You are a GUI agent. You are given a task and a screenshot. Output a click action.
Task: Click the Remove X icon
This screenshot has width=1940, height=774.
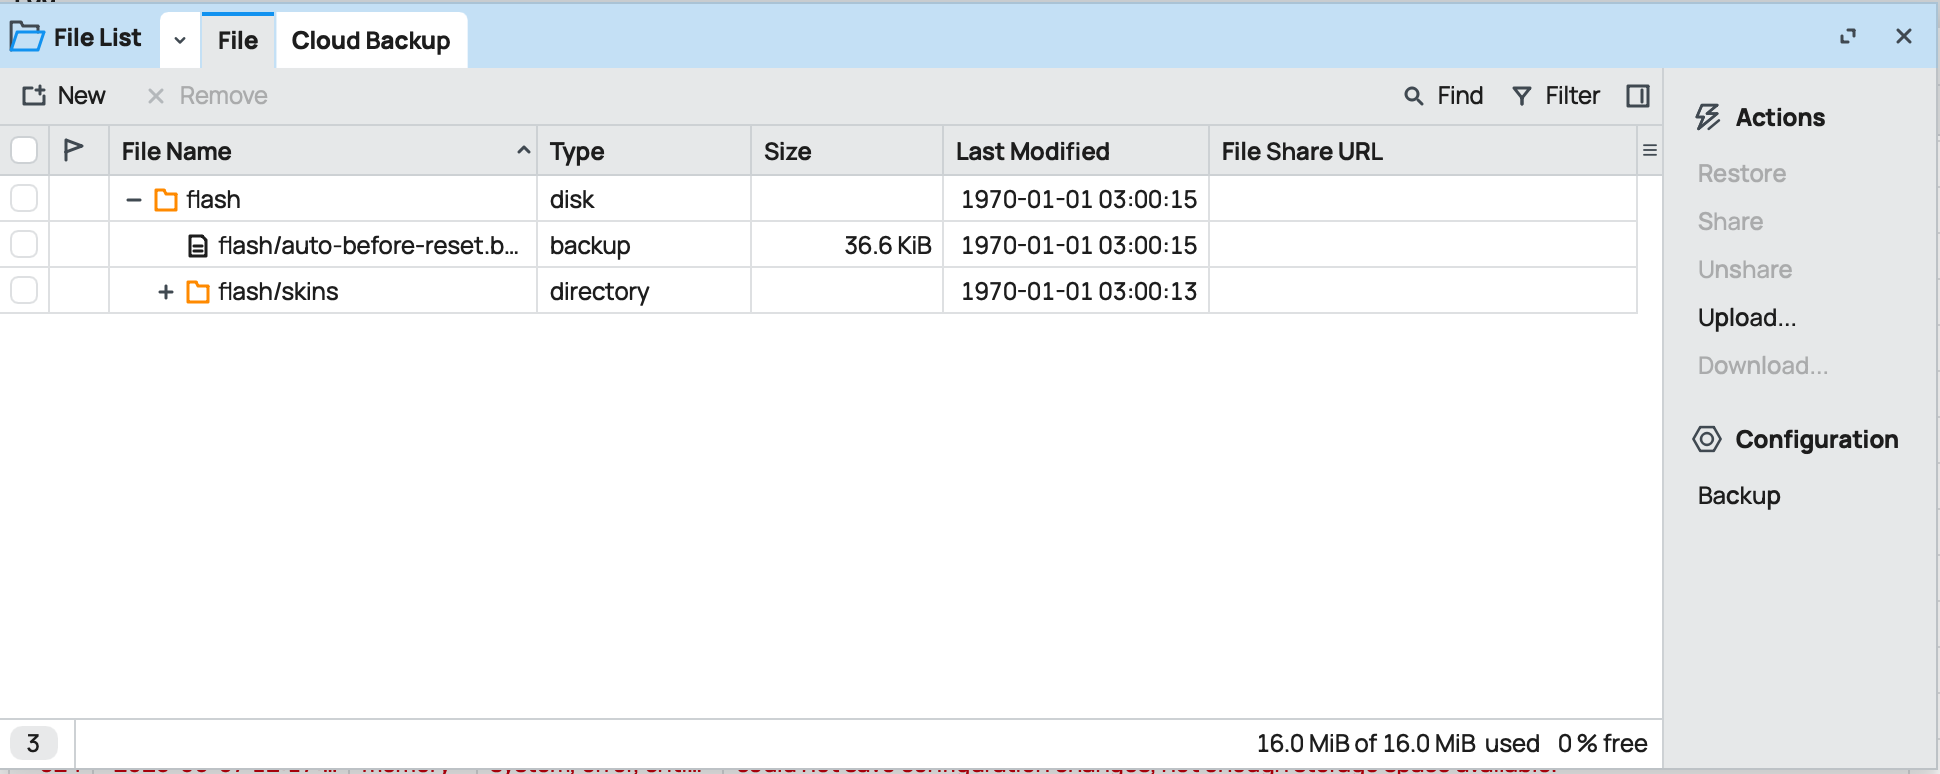click(156, 96)
